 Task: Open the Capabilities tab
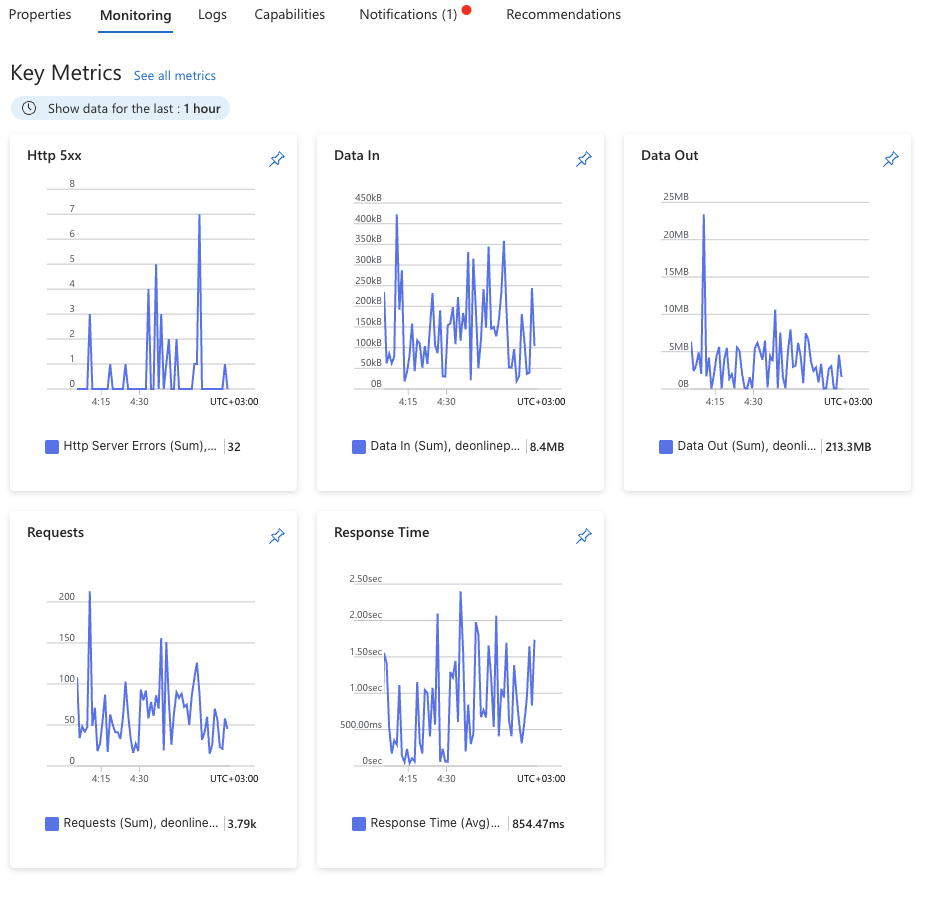289,14
